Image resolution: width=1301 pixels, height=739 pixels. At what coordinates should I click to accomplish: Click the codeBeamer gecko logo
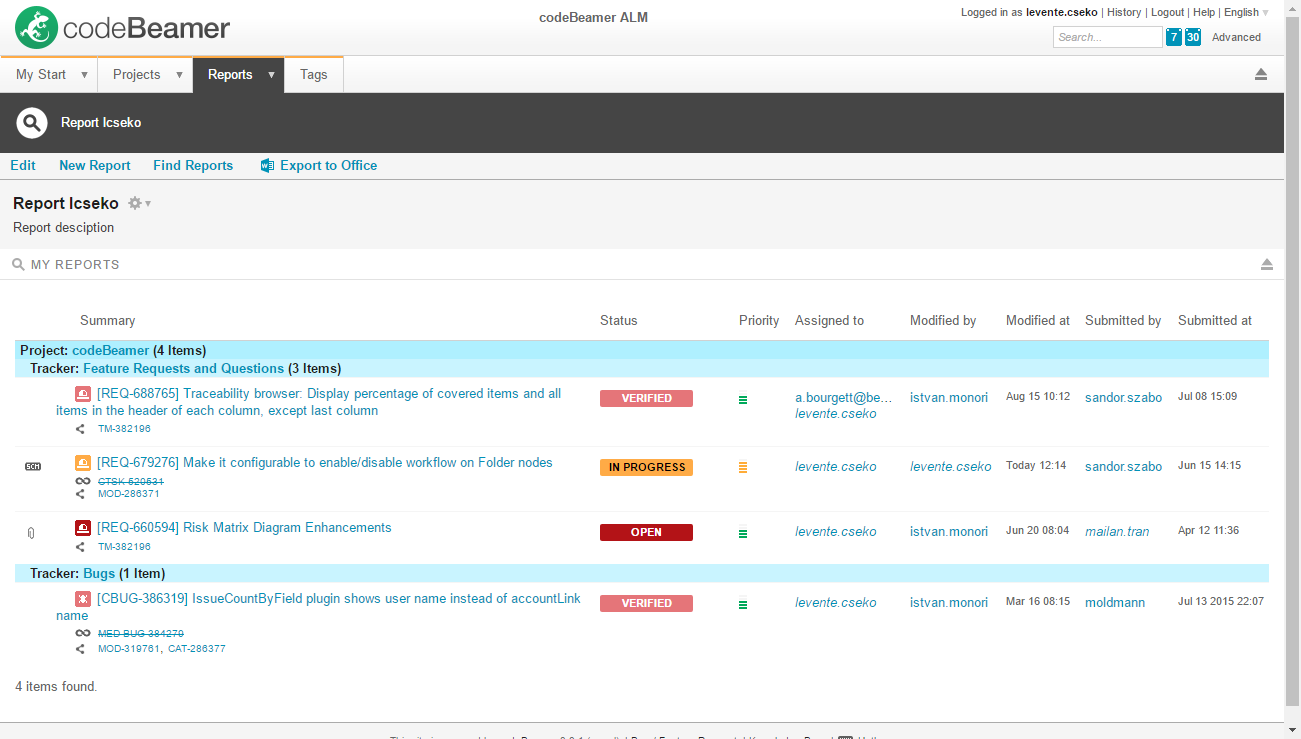click(x=37, y=28)
